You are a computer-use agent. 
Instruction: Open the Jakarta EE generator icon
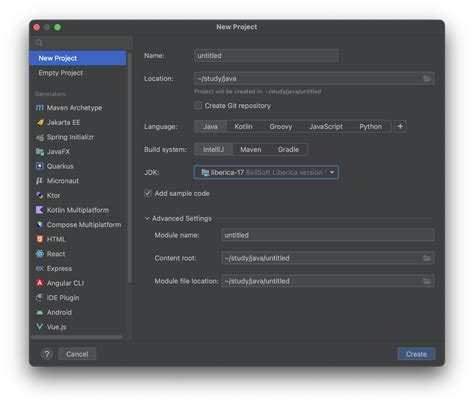(x=40, y=122)
